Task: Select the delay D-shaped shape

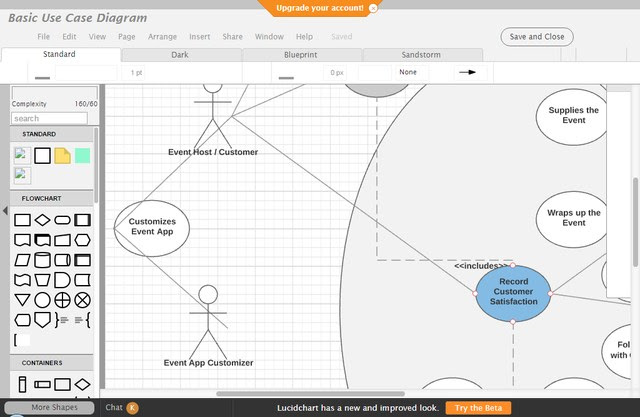Action: coord(62,280)
